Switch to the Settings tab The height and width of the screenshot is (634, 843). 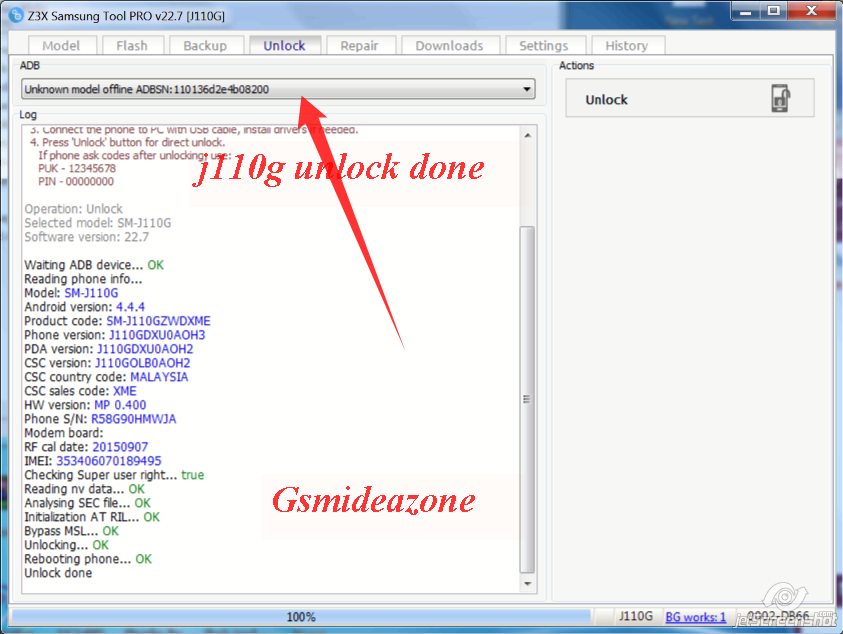[x=544, y=46]
